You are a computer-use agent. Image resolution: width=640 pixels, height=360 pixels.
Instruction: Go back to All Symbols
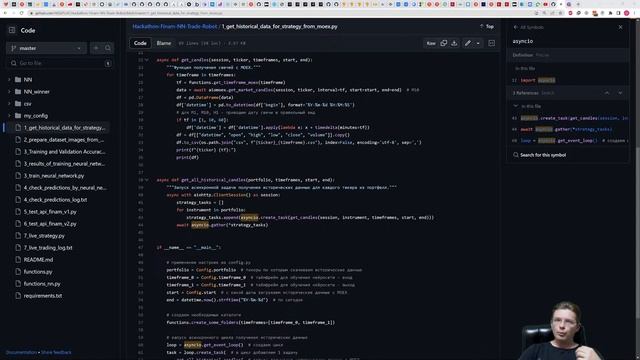[x=529, y=27]
